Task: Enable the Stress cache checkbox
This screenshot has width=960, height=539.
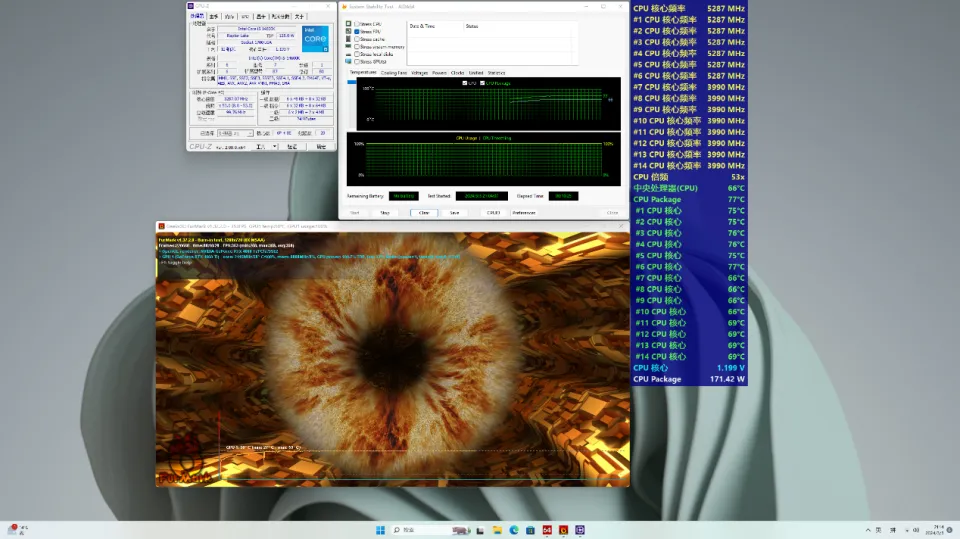Action: (357, 39)
